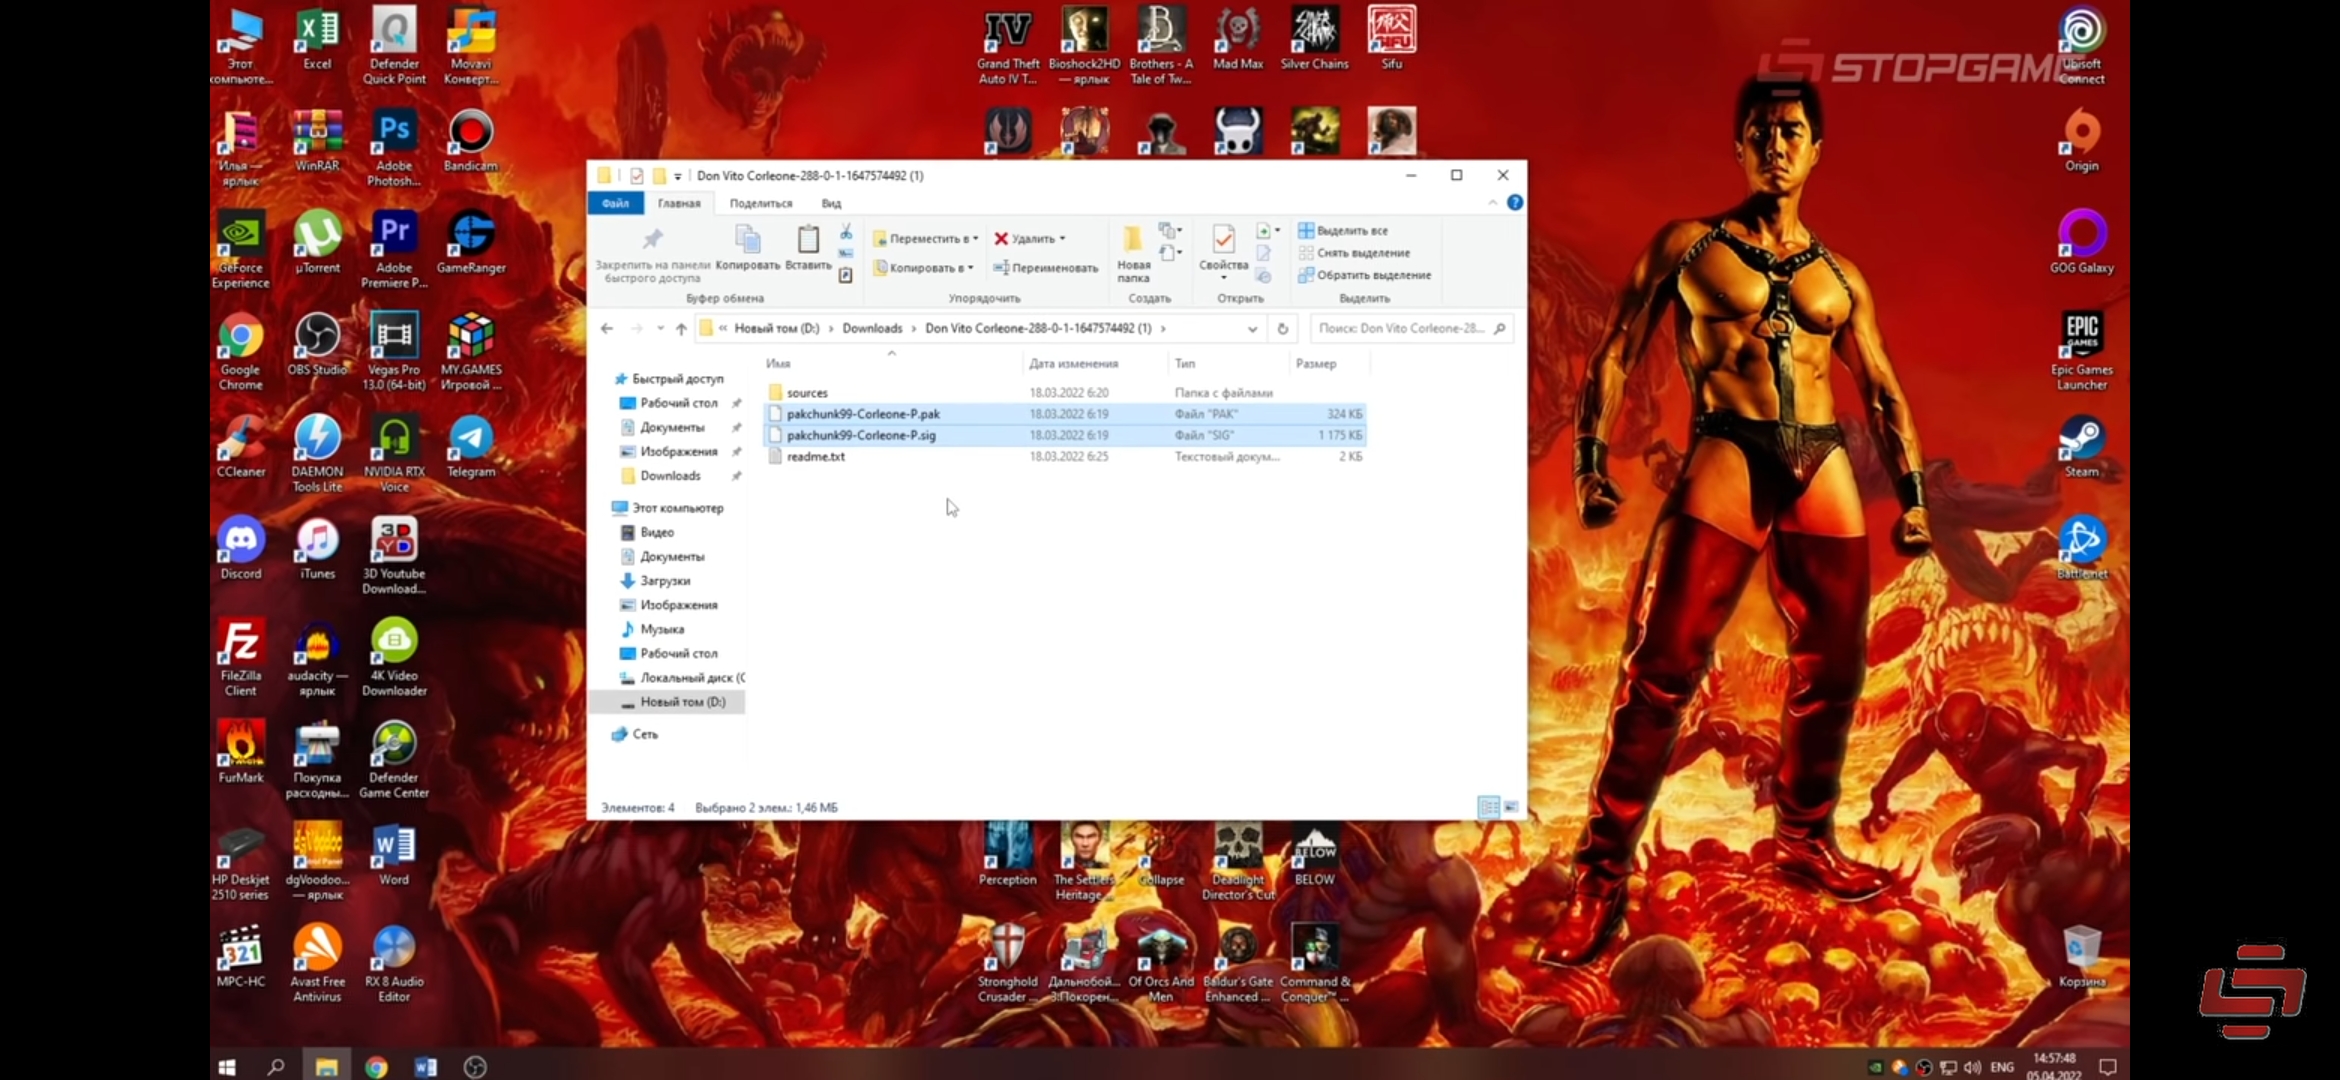This screenshot has height=1080, width=2340.
Task: Click the Вставить (Paste) clipboard icon
Action: click(x=808, y=241)
